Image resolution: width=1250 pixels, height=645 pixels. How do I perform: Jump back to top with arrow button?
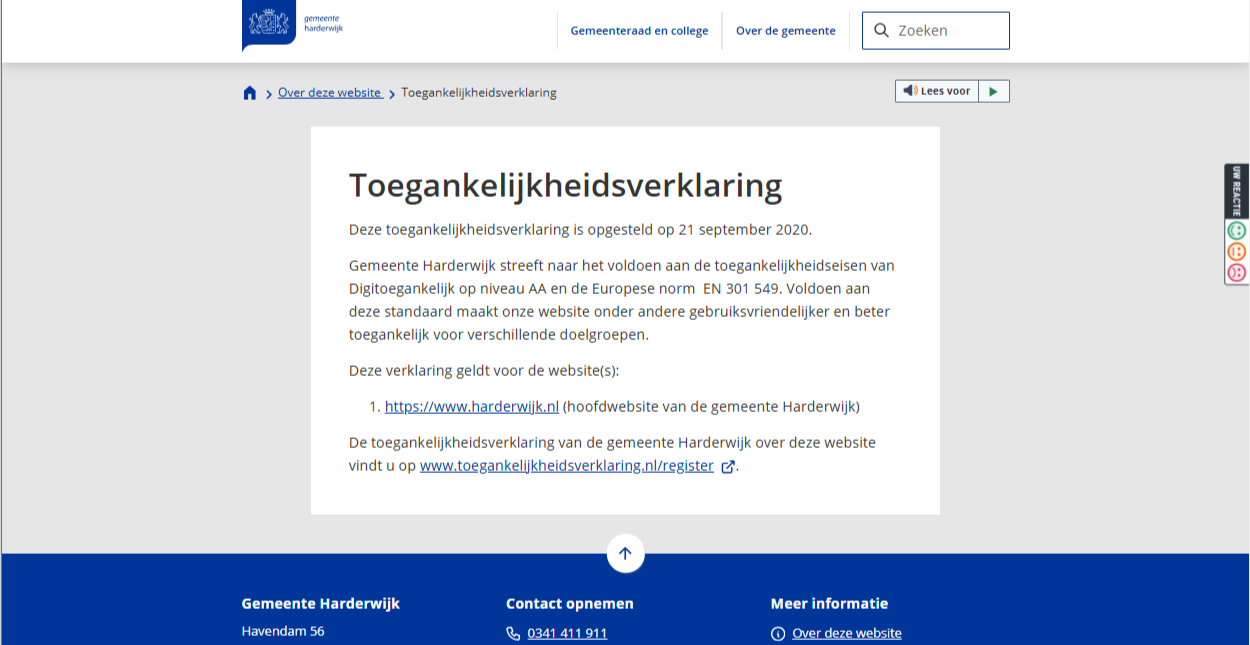625,553
